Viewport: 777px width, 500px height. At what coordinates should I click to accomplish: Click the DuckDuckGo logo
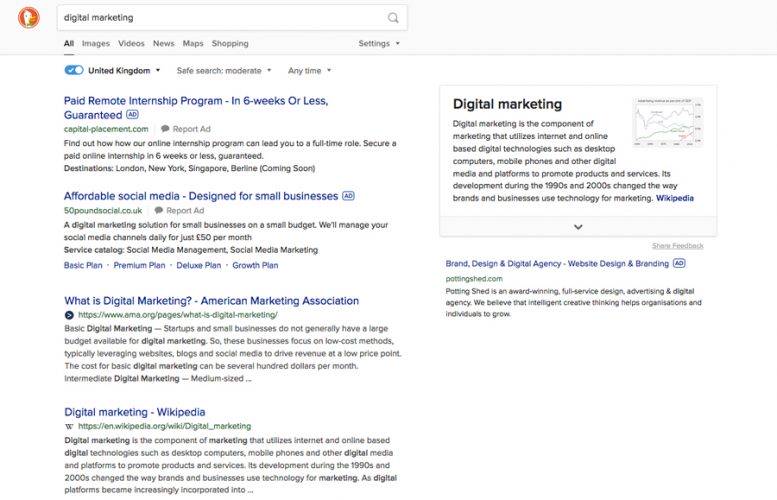coord(29,18)
